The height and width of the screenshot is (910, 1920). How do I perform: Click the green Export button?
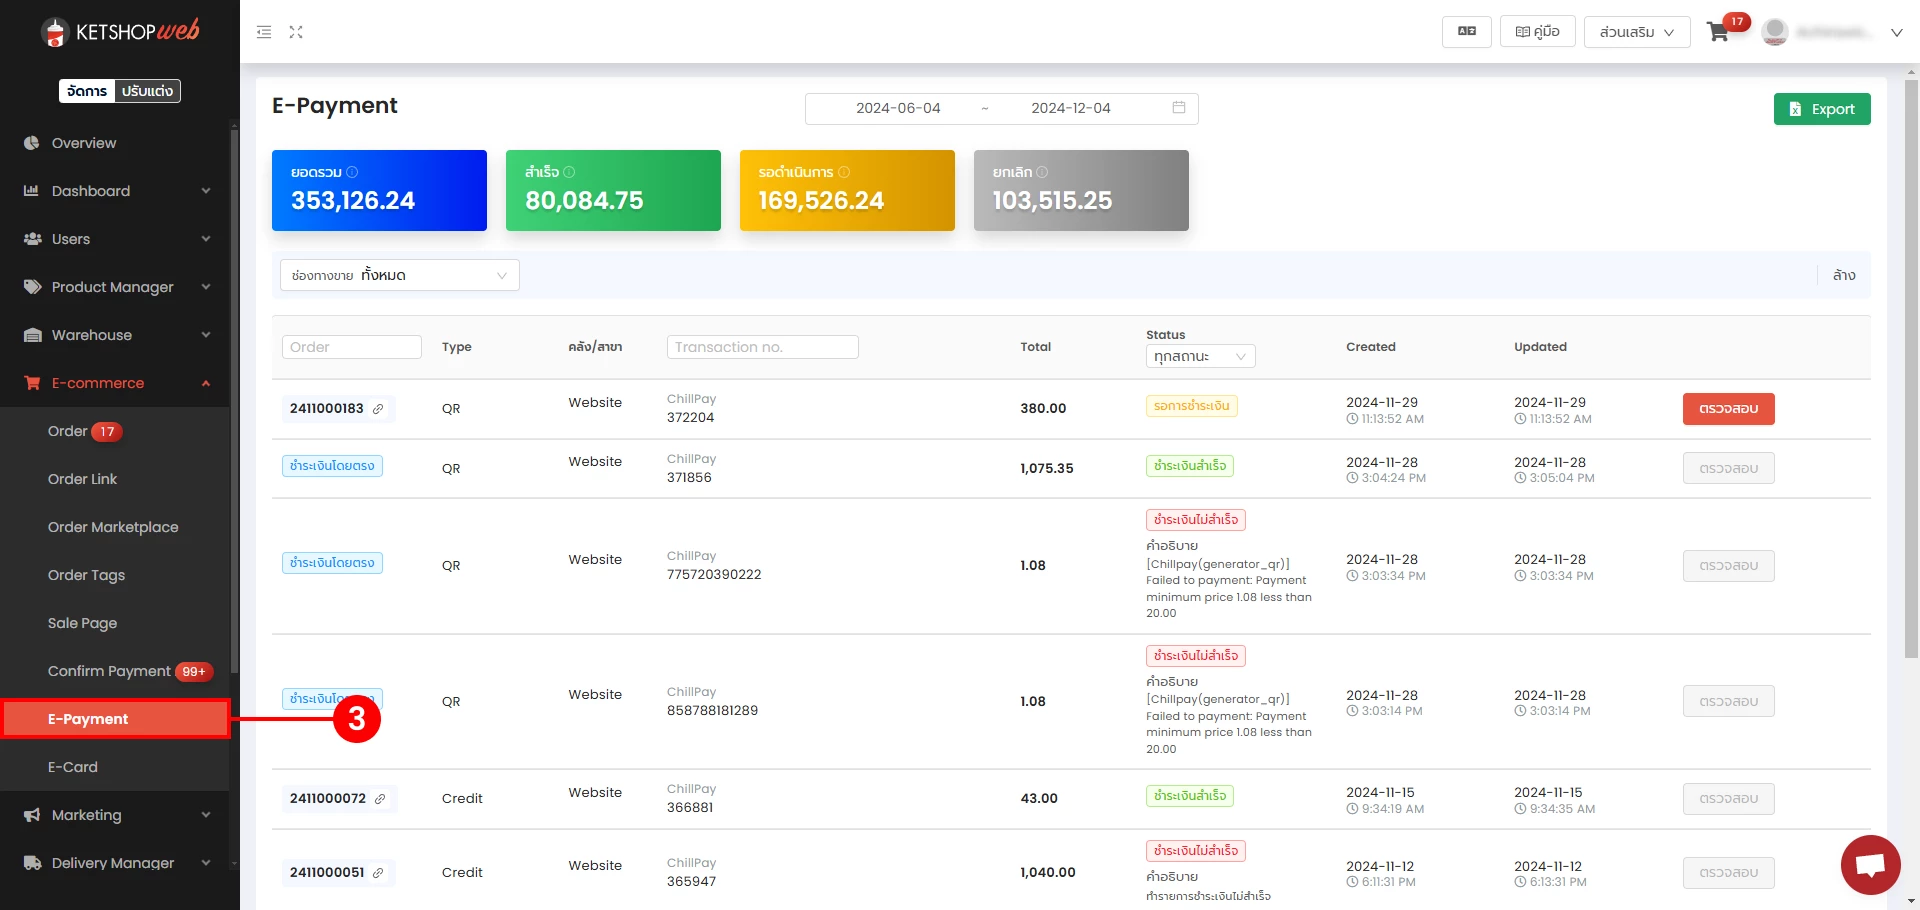(1822, 109)
